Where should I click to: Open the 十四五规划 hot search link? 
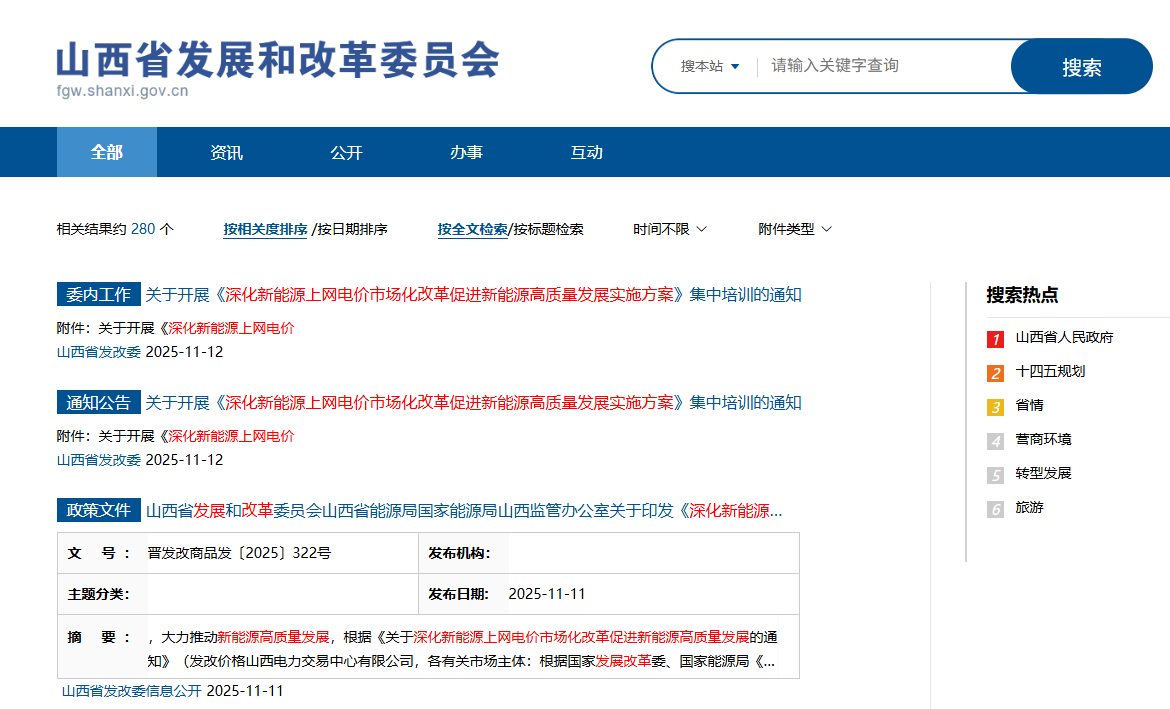tap(1050, 371)
